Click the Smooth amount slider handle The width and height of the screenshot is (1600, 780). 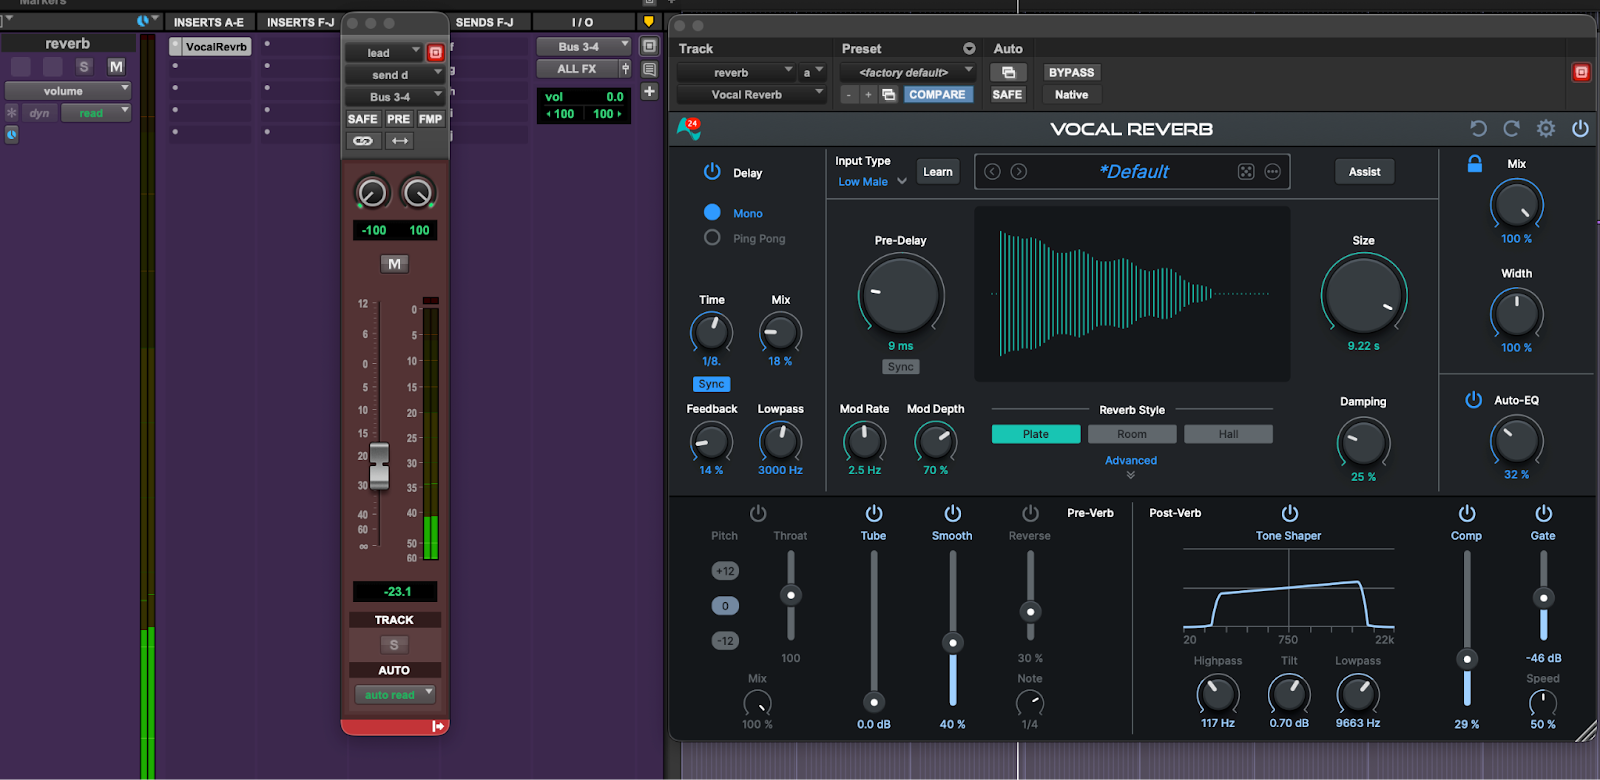(x=953, y=643)
